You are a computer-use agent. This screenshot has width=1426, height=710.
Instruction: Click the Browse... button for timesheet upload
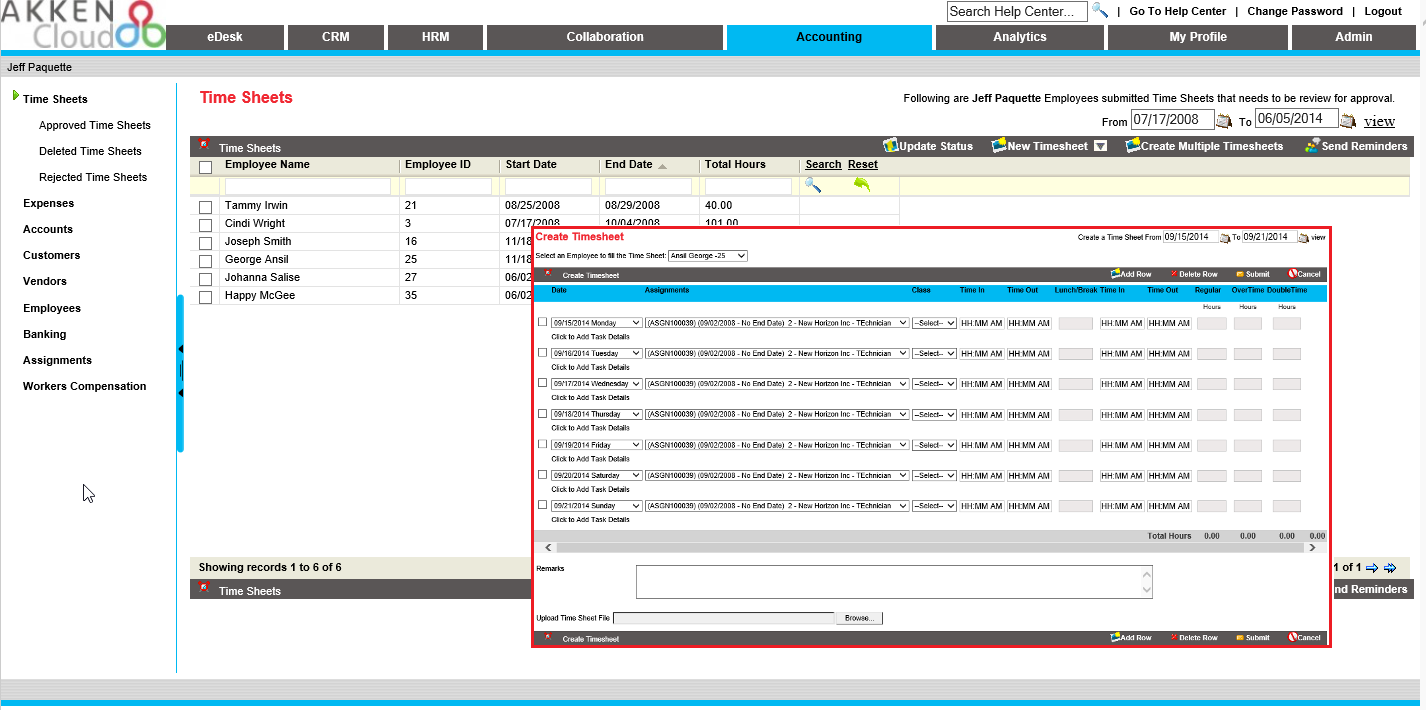coord(859,618)
